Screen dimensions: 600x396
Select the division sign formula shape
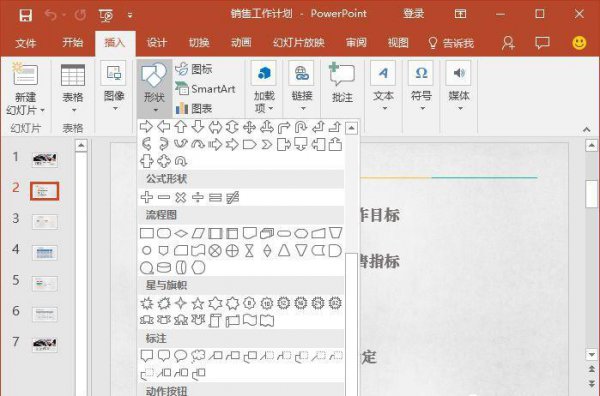click(x=198, y=197)
